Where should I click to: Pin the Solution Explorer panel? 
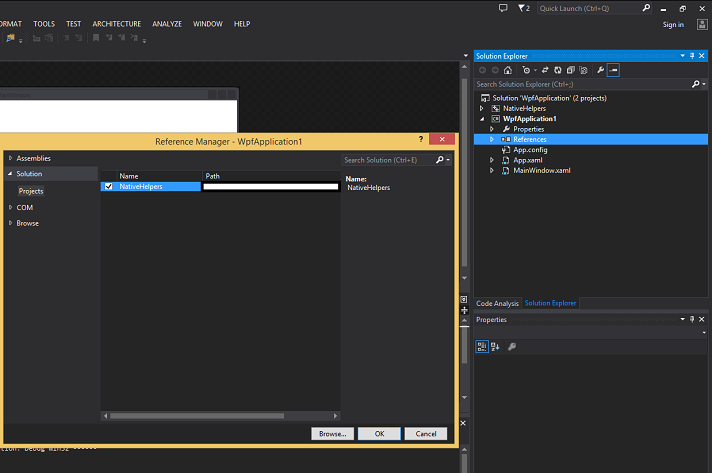(692, 56)
